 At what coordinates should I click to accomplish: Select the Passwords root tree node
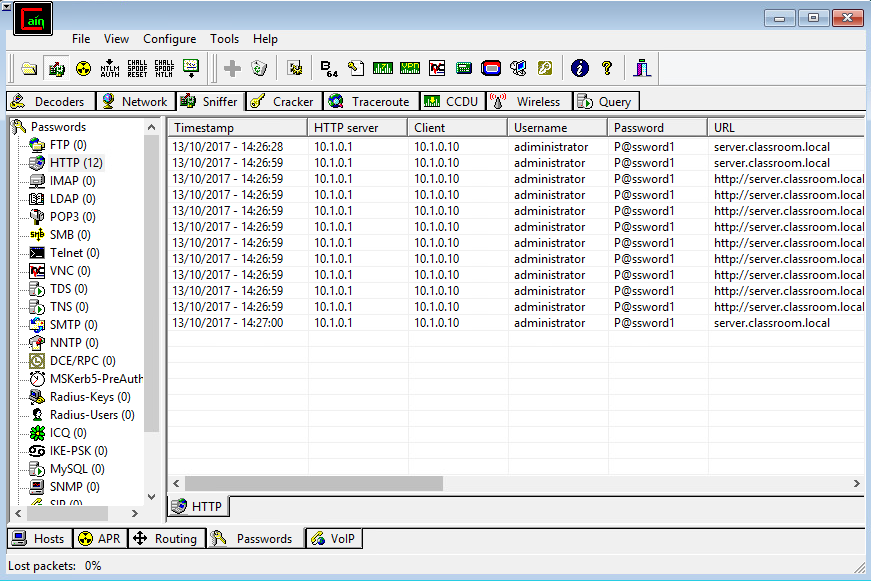[x=58, y=127]
